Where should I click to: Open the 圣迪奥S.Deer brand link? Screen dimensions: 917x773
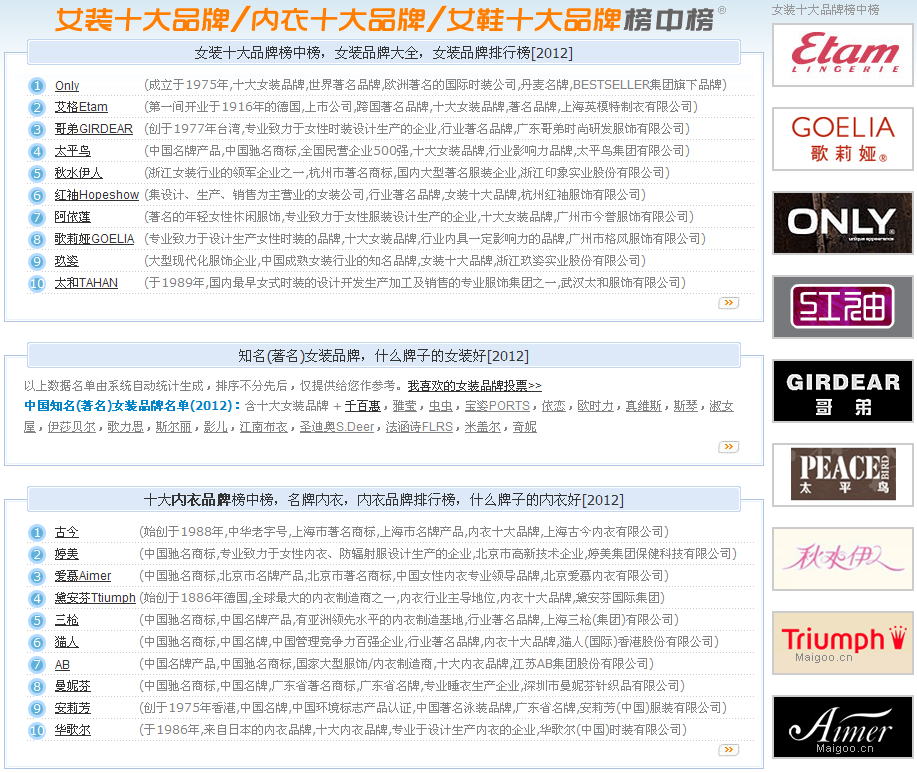337,427
